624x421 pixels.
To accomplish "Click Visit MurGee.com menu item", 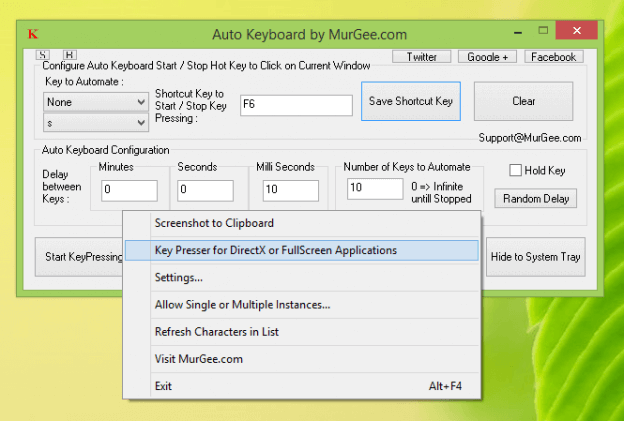I will tap(198, 358).
